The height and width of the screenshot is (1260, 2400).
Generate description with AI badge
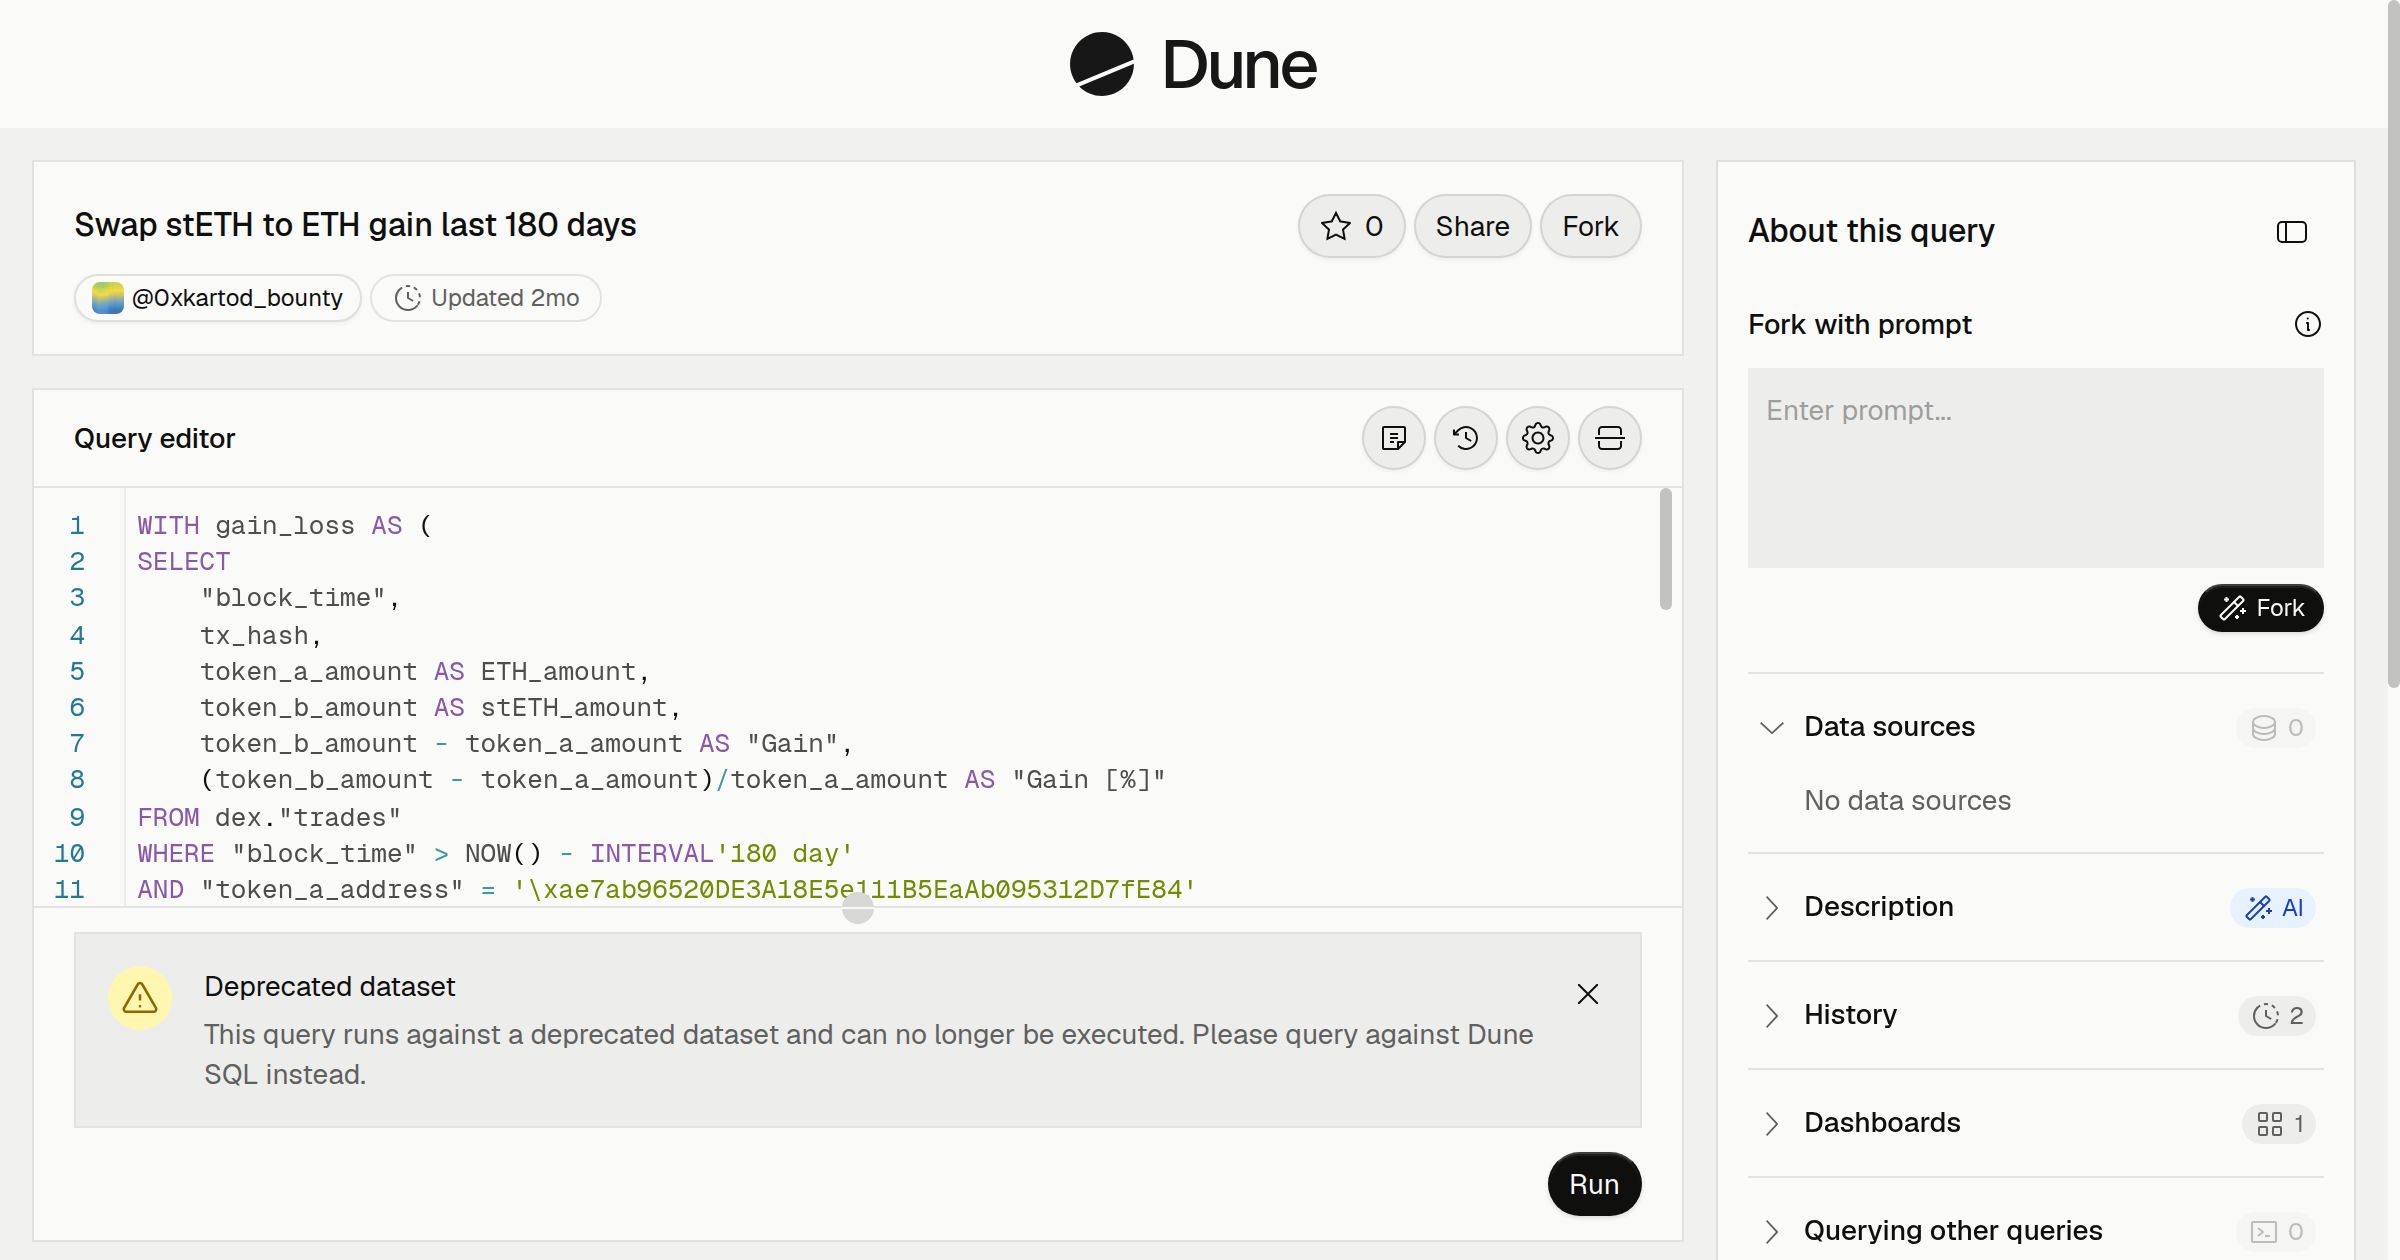coord(2273,907)
